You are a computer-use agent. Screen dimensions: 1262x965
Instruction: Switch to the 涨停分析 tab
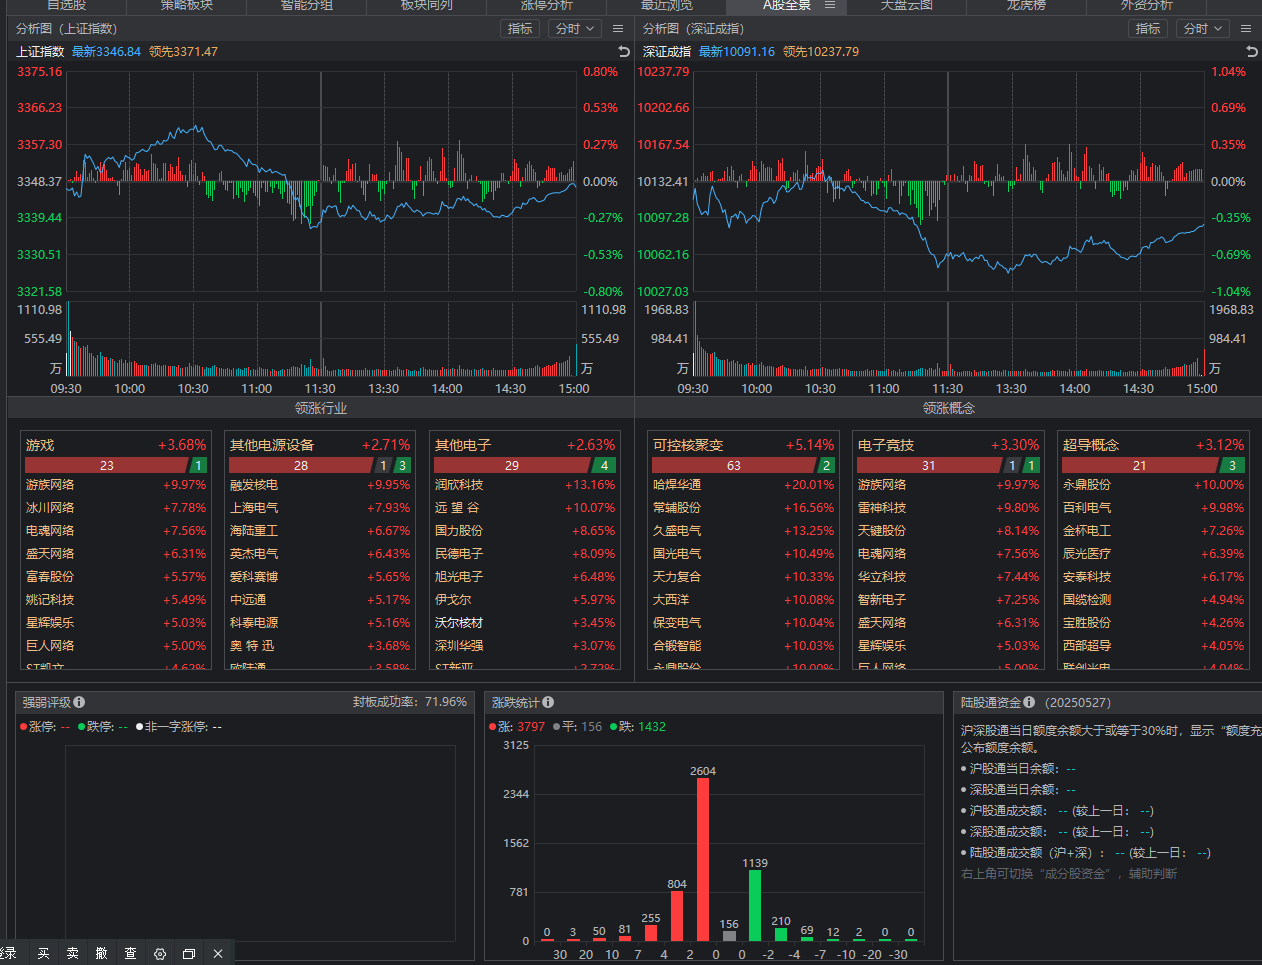tap(547, 5)
